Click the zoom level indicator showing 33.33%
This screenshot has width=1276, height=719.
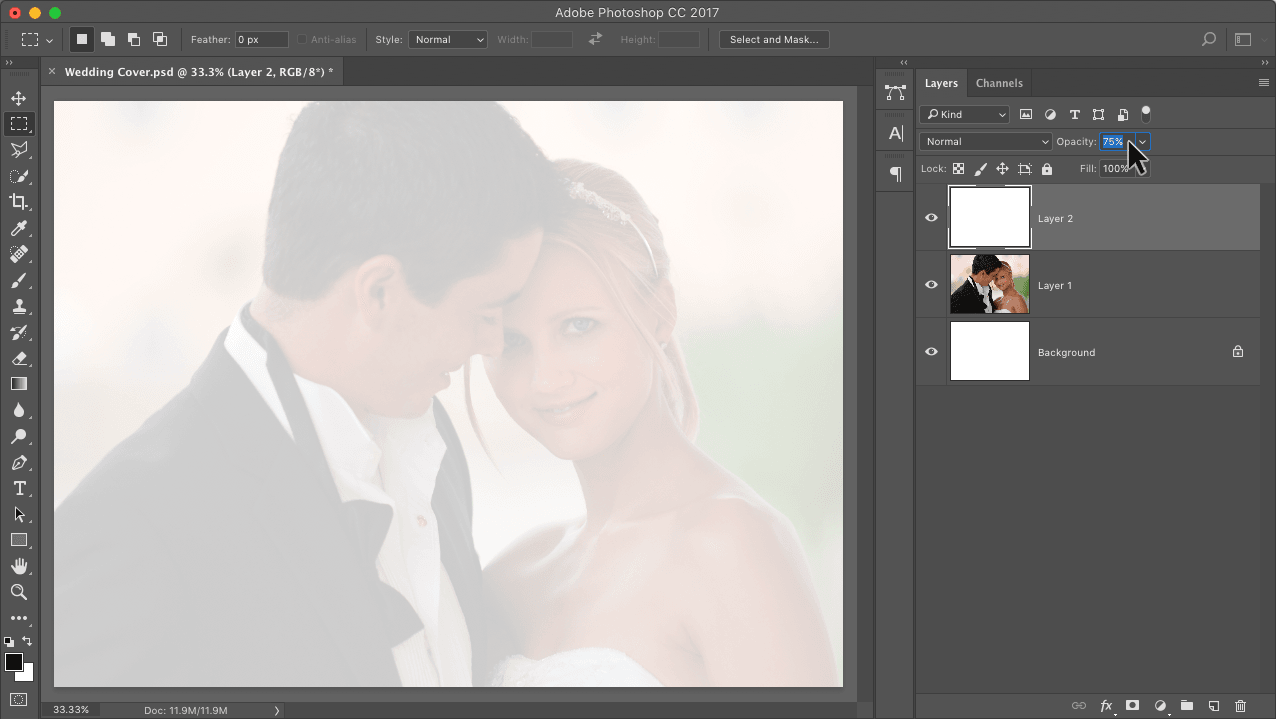pos(71,709)
